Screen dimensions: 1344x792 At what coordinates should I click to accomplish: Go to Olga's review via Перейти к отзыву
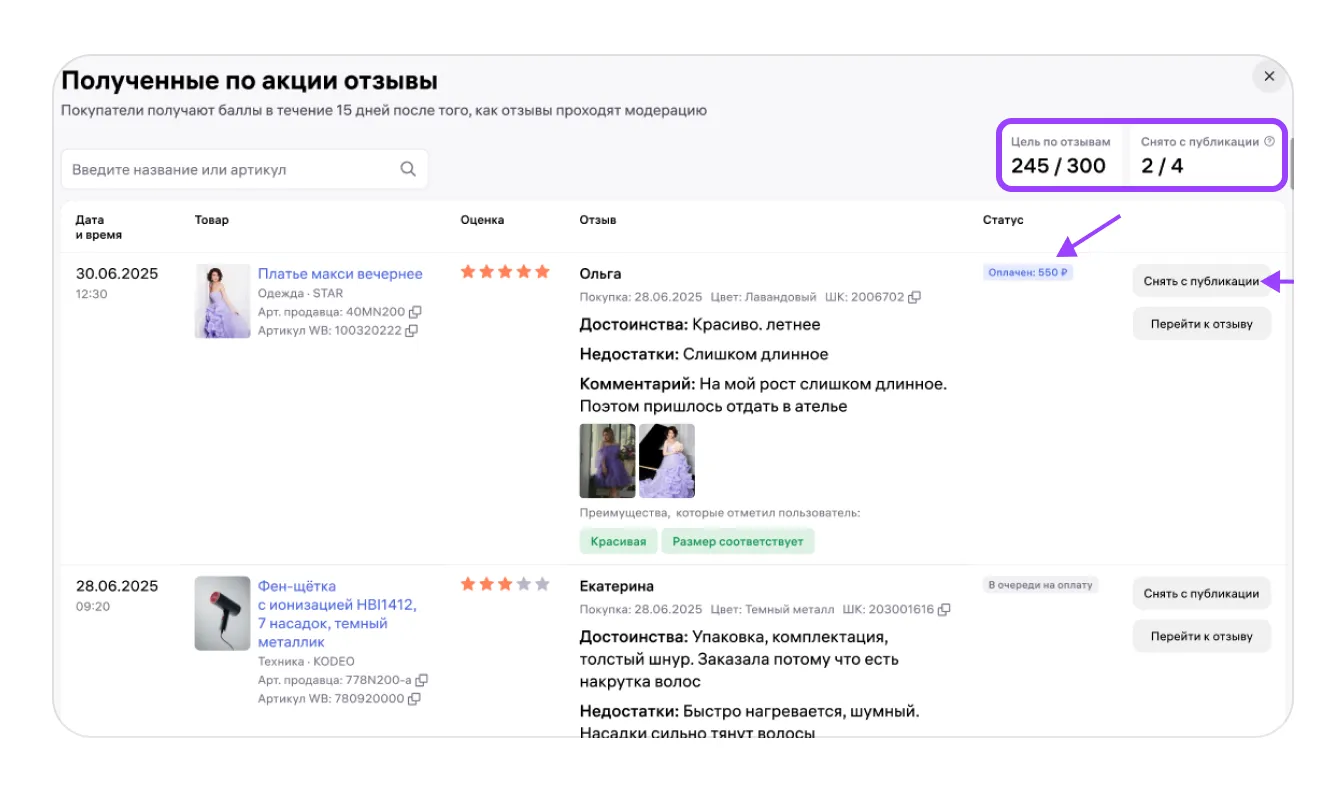coord(1201,324)
